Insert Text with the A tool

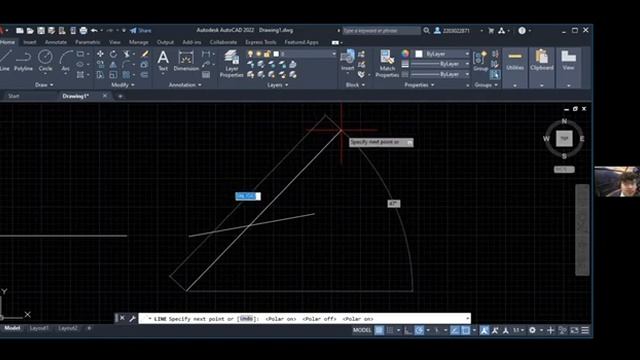pyautogui.click(x=163, y=60)
